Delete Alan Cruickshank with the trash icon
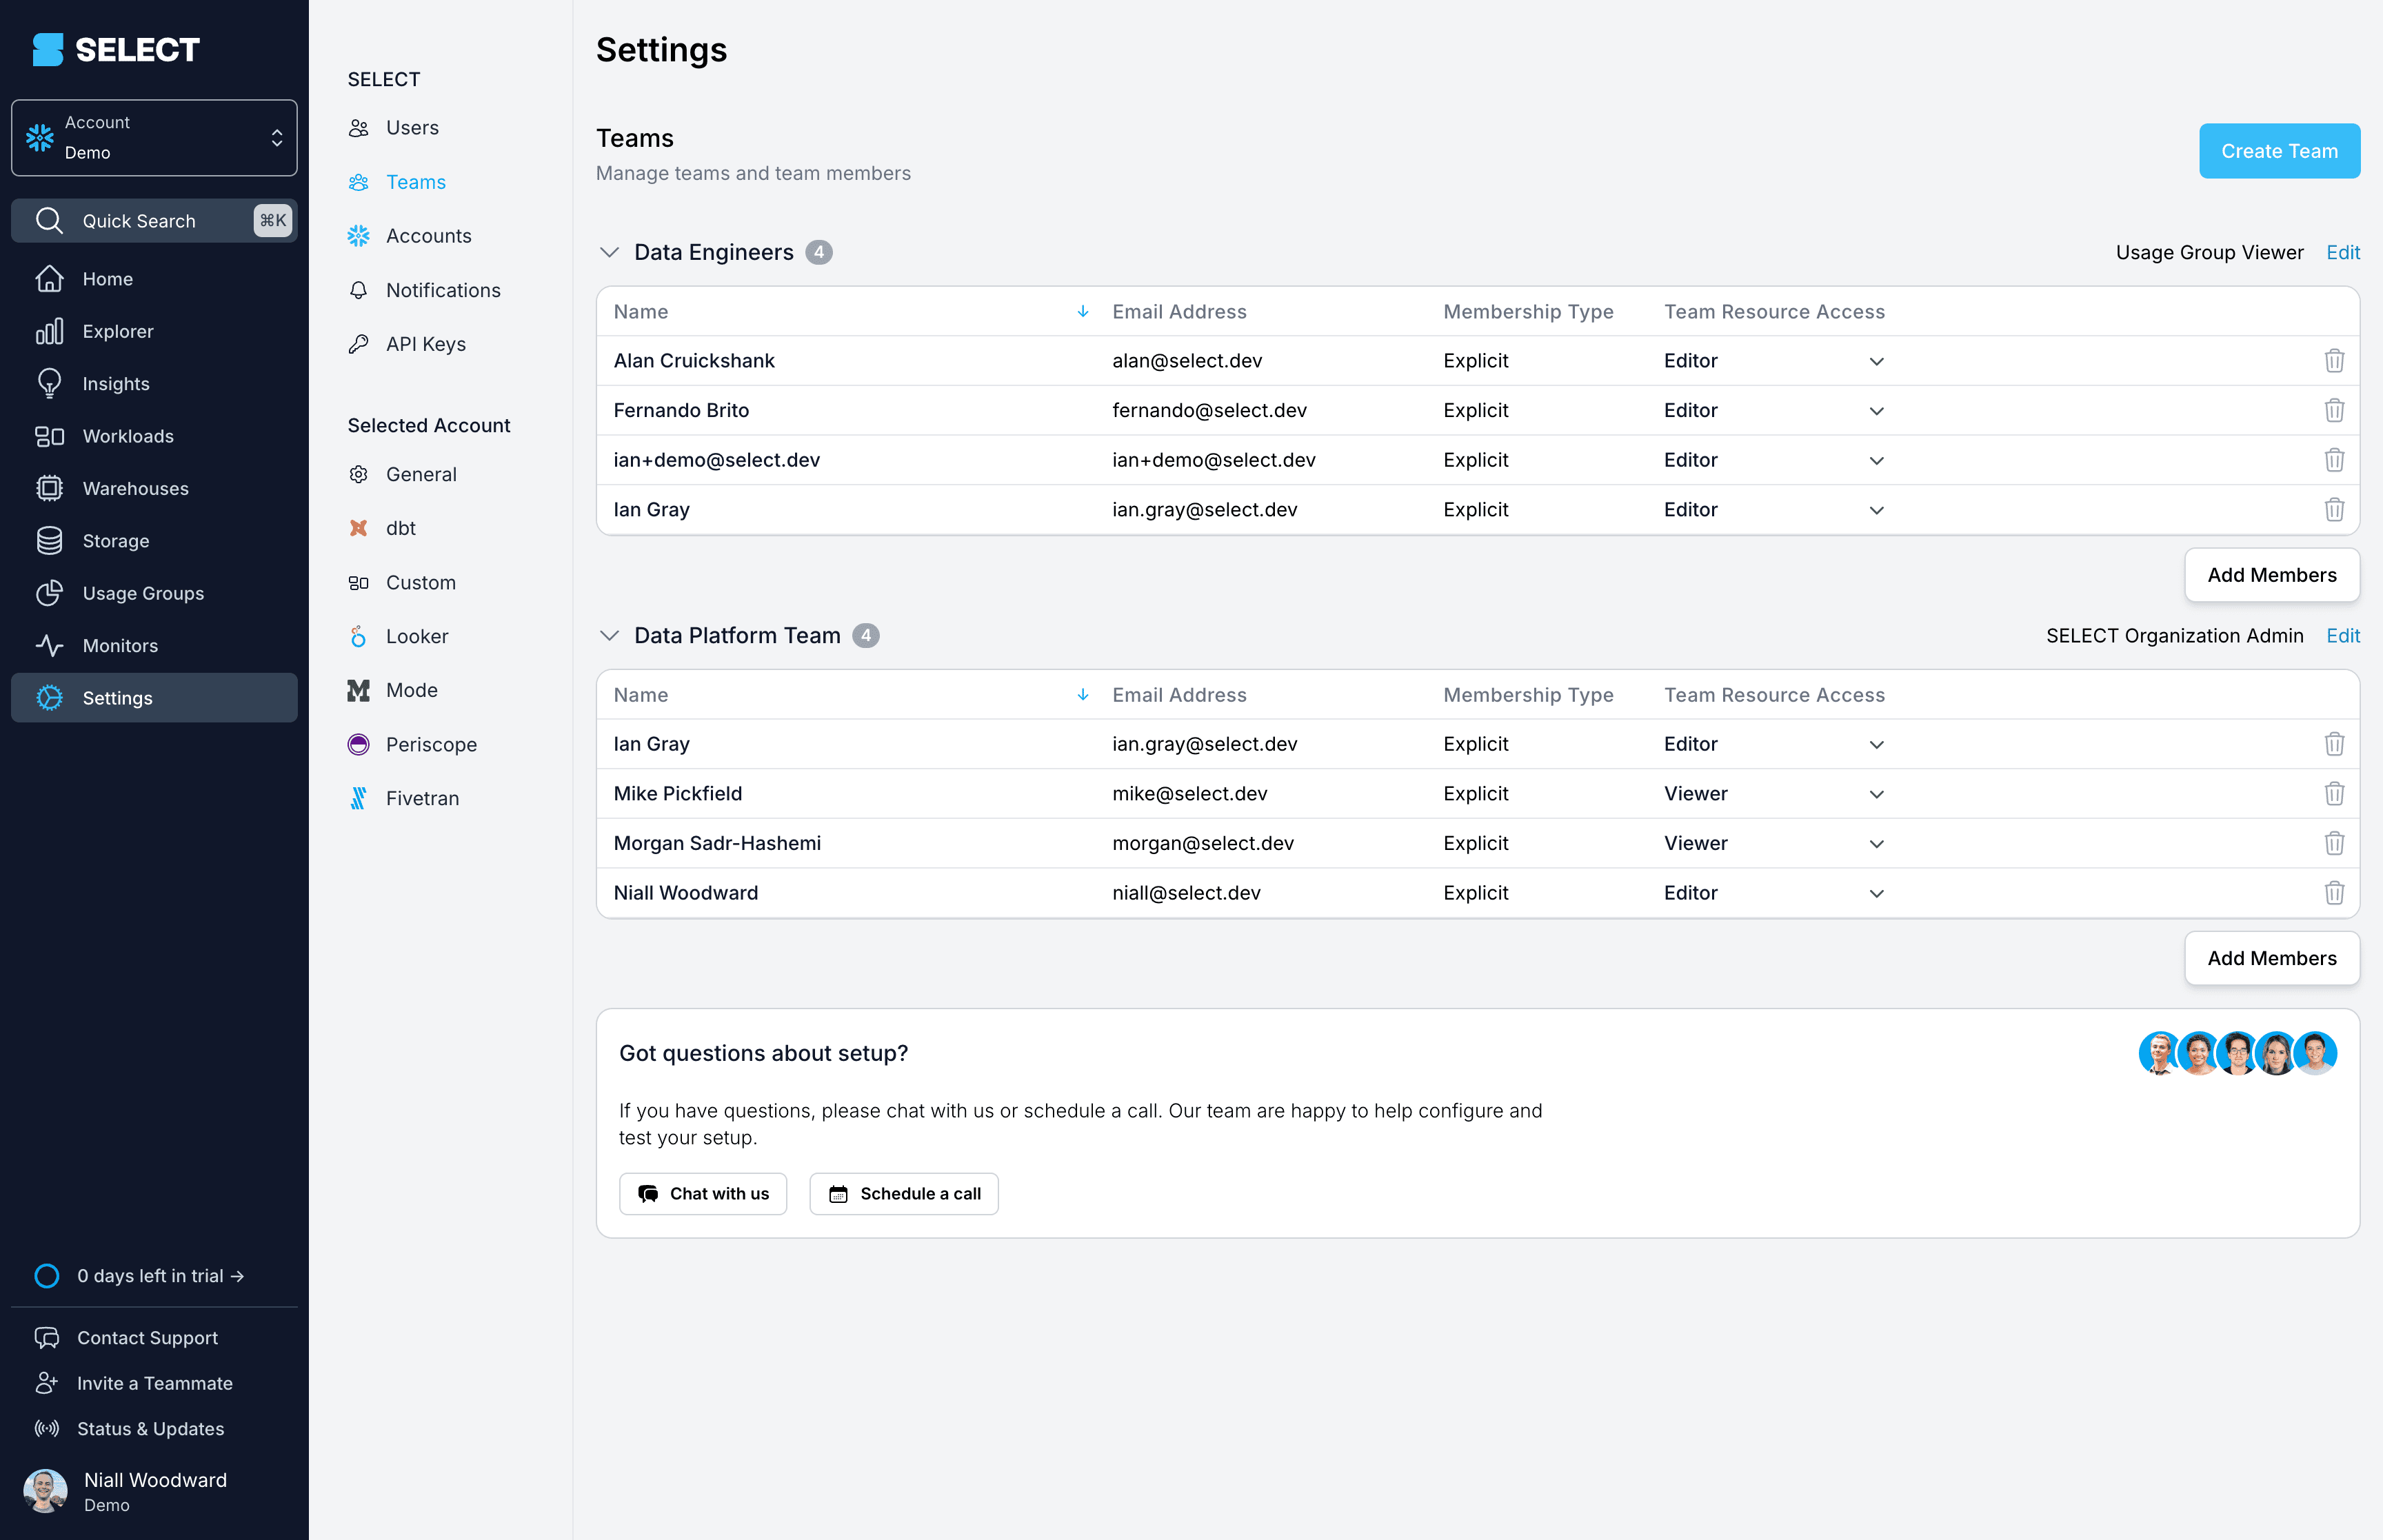Viewport: 2383px width, 1540px height. (x=2334, y=360)
